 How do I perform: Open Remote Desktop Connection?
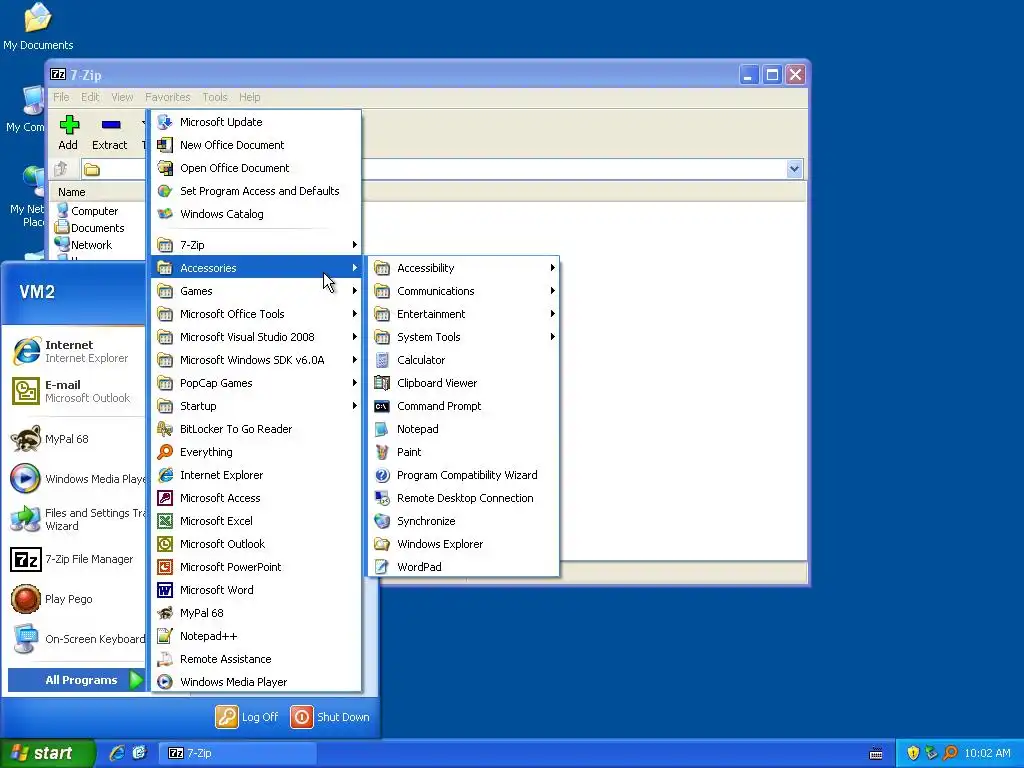pos(463,498)
